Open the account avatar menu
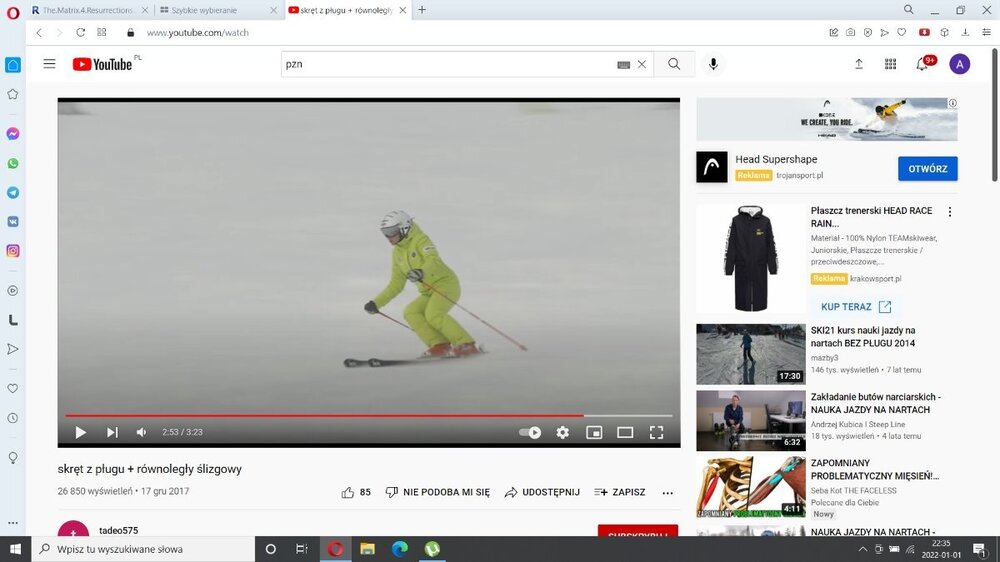Screen dimensions: 1000x562 coord(959,64)
